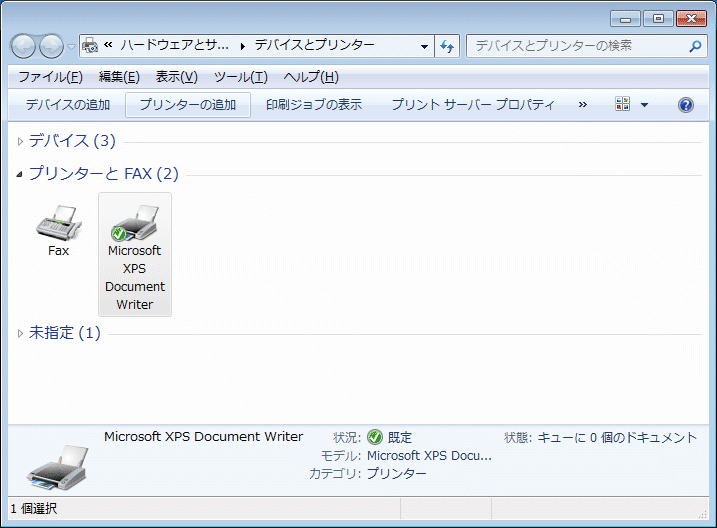Go back with the back arrow
The width and height of the screenshot is (717, 528).
(23, 46)
